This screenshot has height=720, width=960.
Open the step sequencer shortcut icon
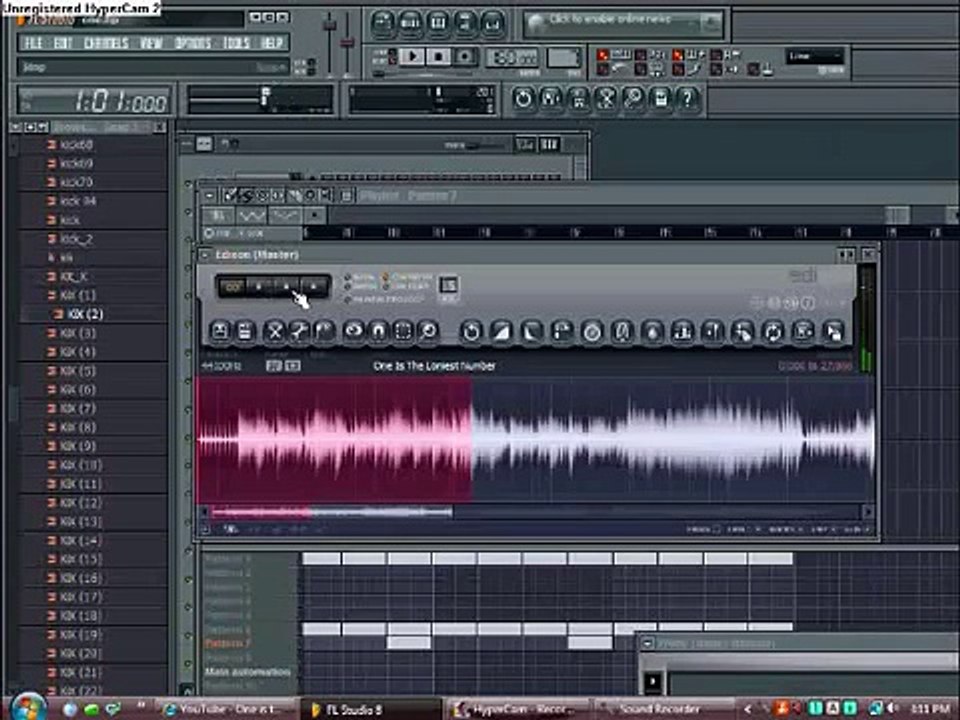(410, 23)
